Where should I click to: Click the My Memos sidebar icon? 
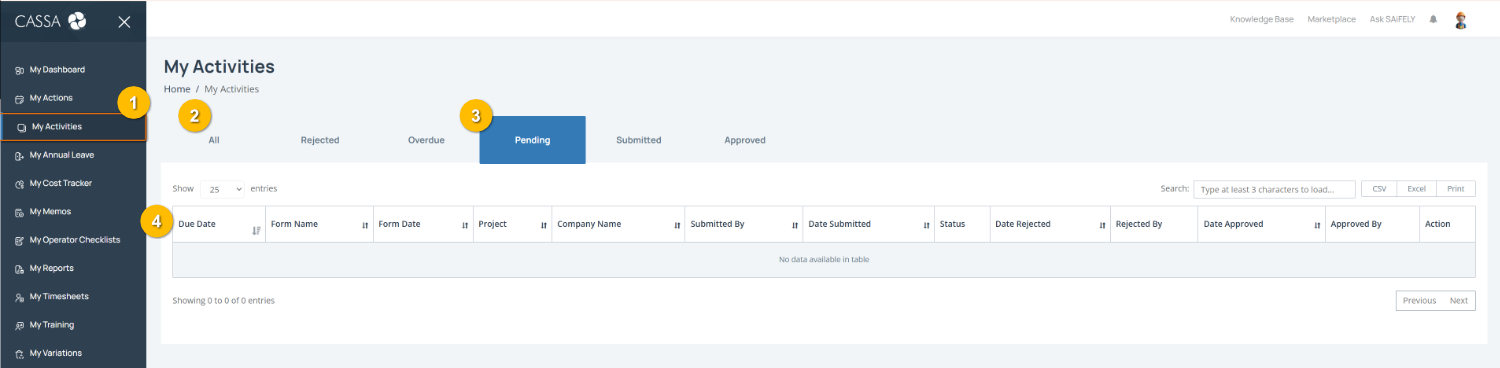click(20, 212)
